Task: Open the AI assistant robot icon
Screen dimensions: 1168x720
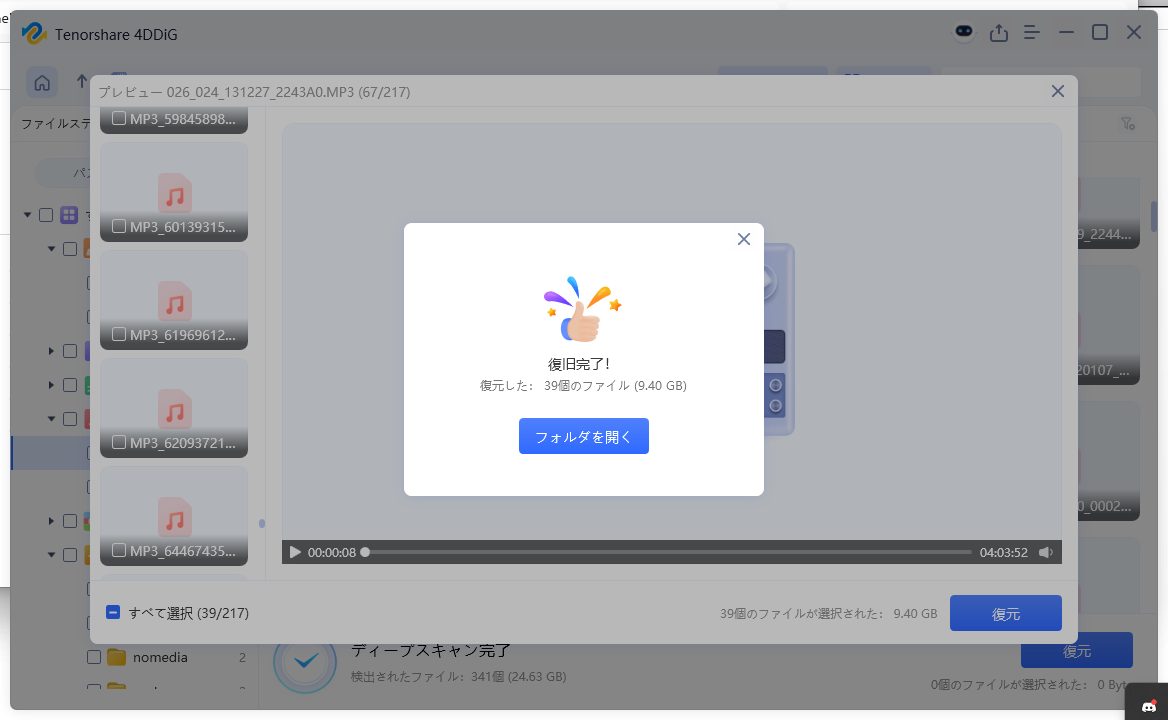Action: pyautogui.click(x=963, y=32)
